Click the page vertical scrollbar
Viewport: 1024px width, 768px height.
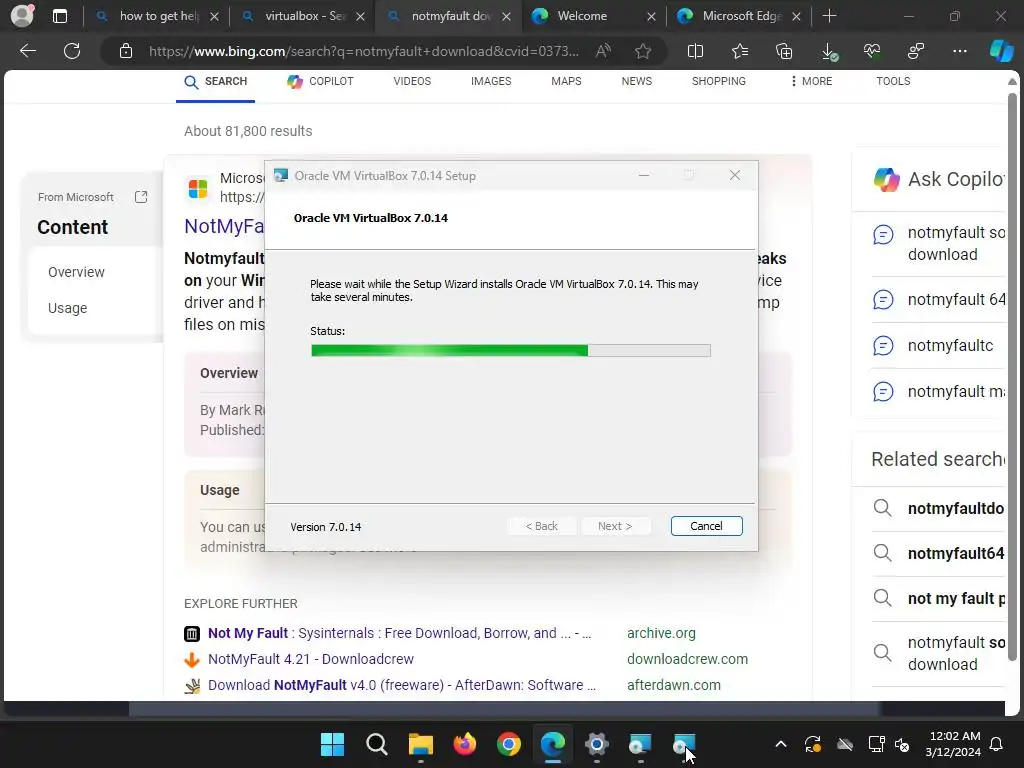pyautogui.click(x=1012, y=376)
